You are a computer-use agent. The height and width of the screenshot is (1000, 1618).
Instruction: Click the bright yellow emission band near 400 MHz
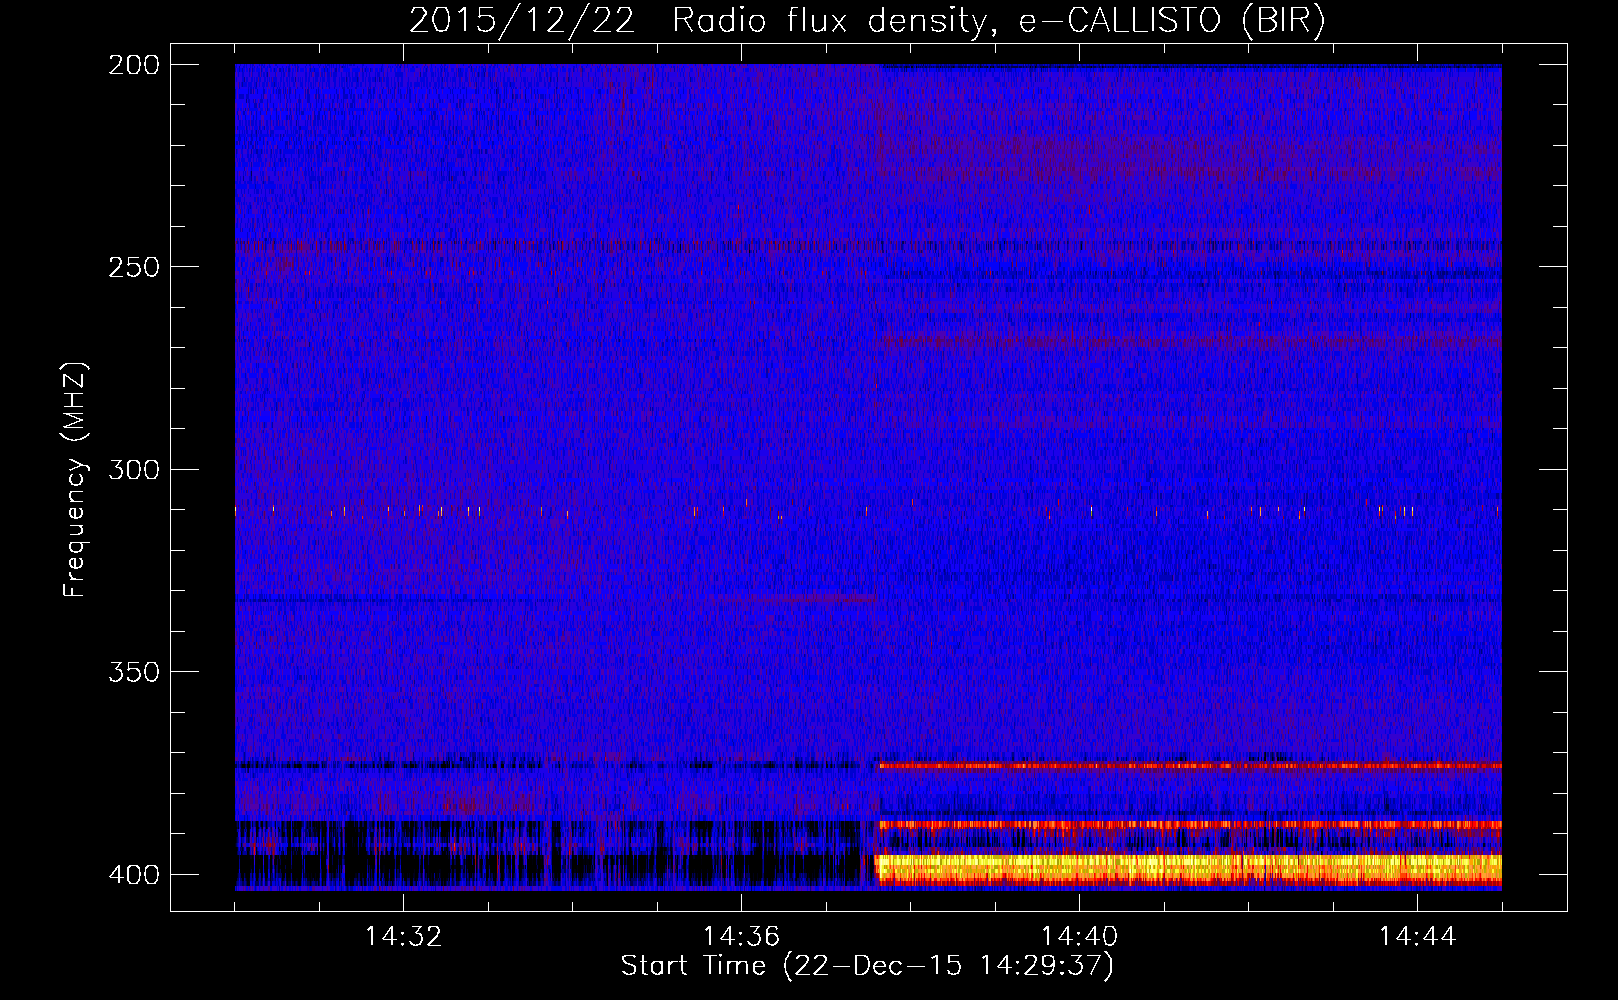[1188, 867]
